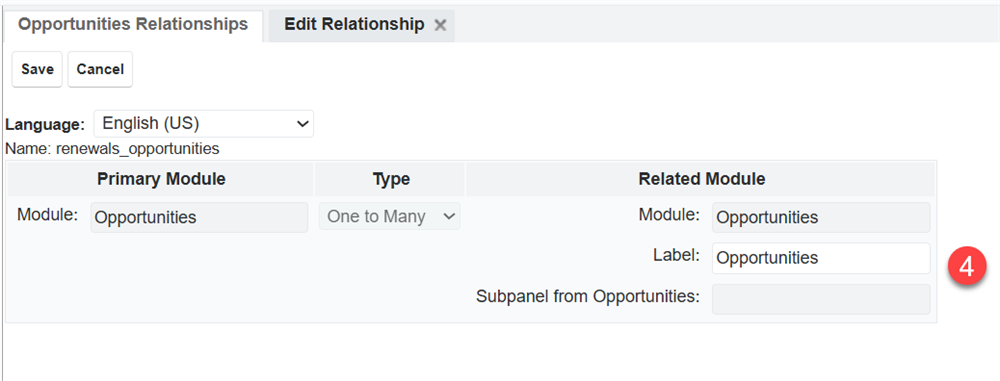Expand the One to Many type dropdown
The height and width of the screenshot is (381, 1000).
(x=390, y=217)
